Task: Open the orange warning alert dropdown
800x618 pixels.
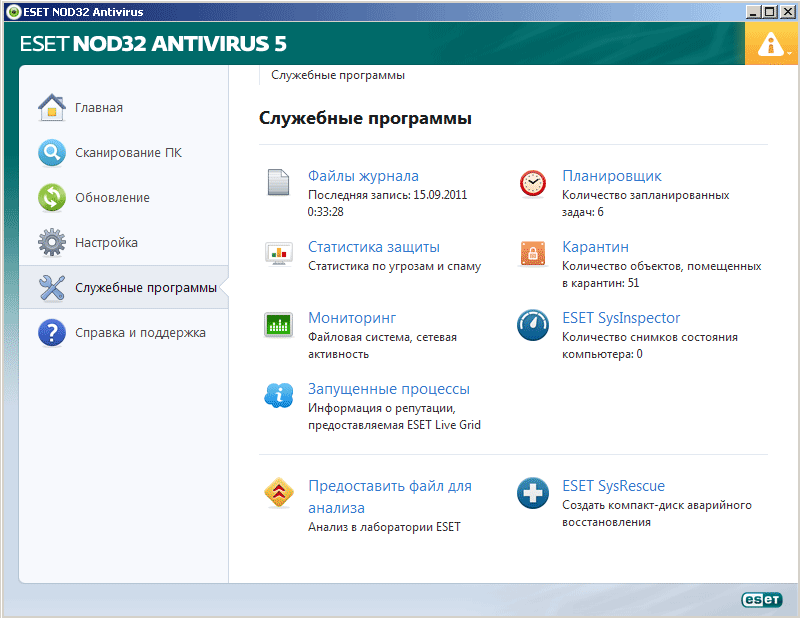Action: coord(771,44)
